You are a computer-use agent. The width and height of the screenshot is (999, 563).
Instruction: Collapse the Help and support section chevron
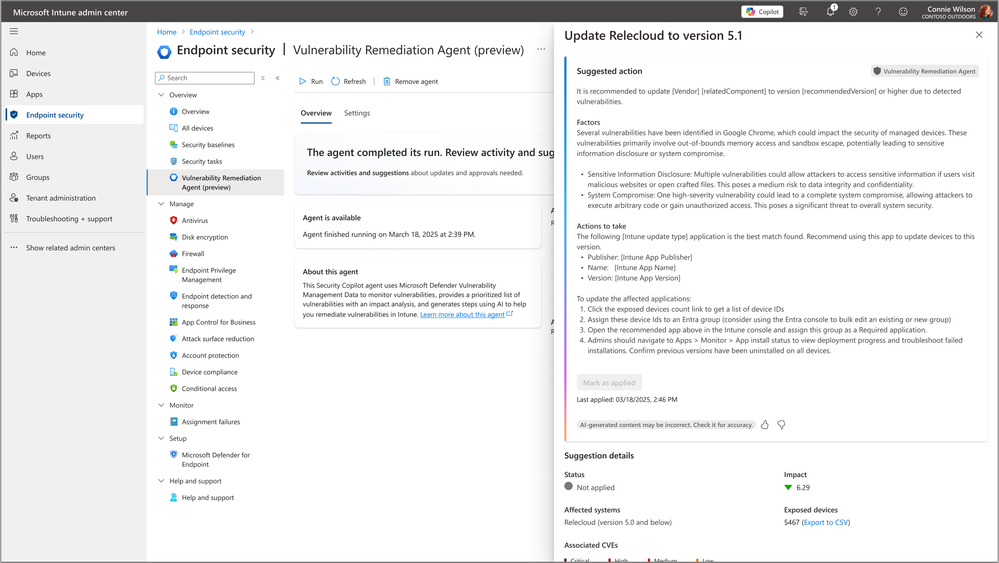pyautogui.click(x=161, y=481)
